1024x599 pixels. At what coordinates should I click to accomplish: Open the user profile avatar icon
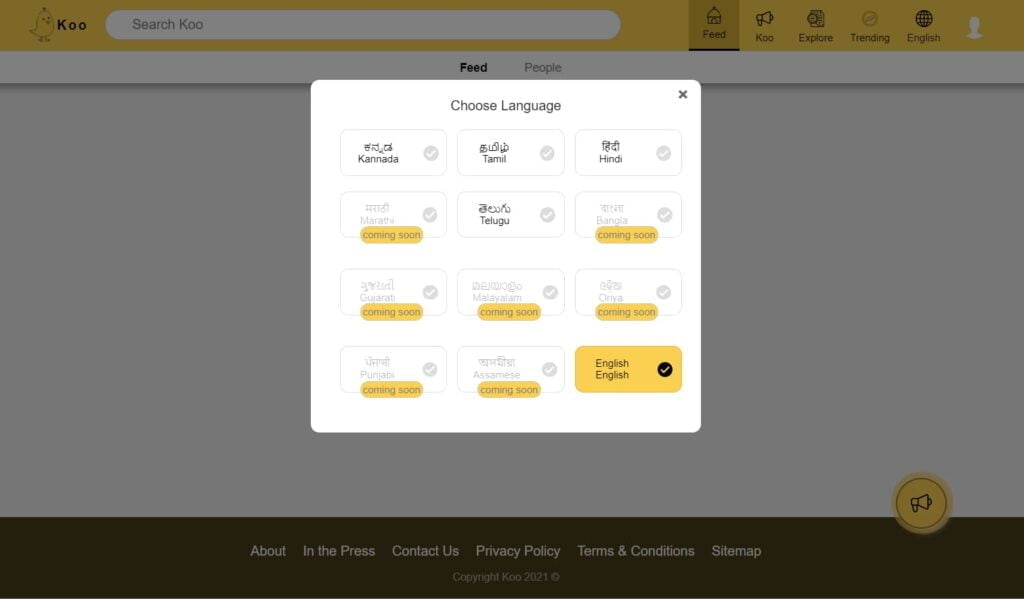click(974, 27)
